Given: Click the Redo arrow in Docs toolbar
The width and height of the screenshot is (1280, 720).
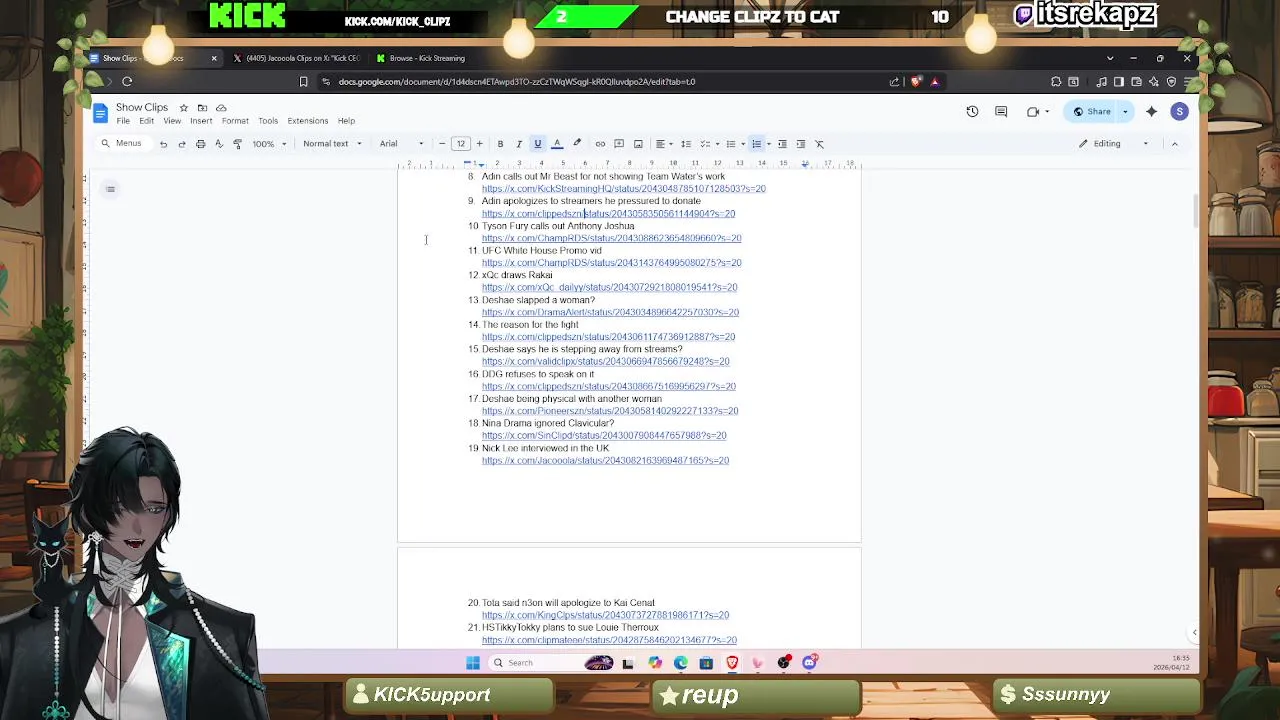Looking at the screenshot, I should click(x=182, y=144).
